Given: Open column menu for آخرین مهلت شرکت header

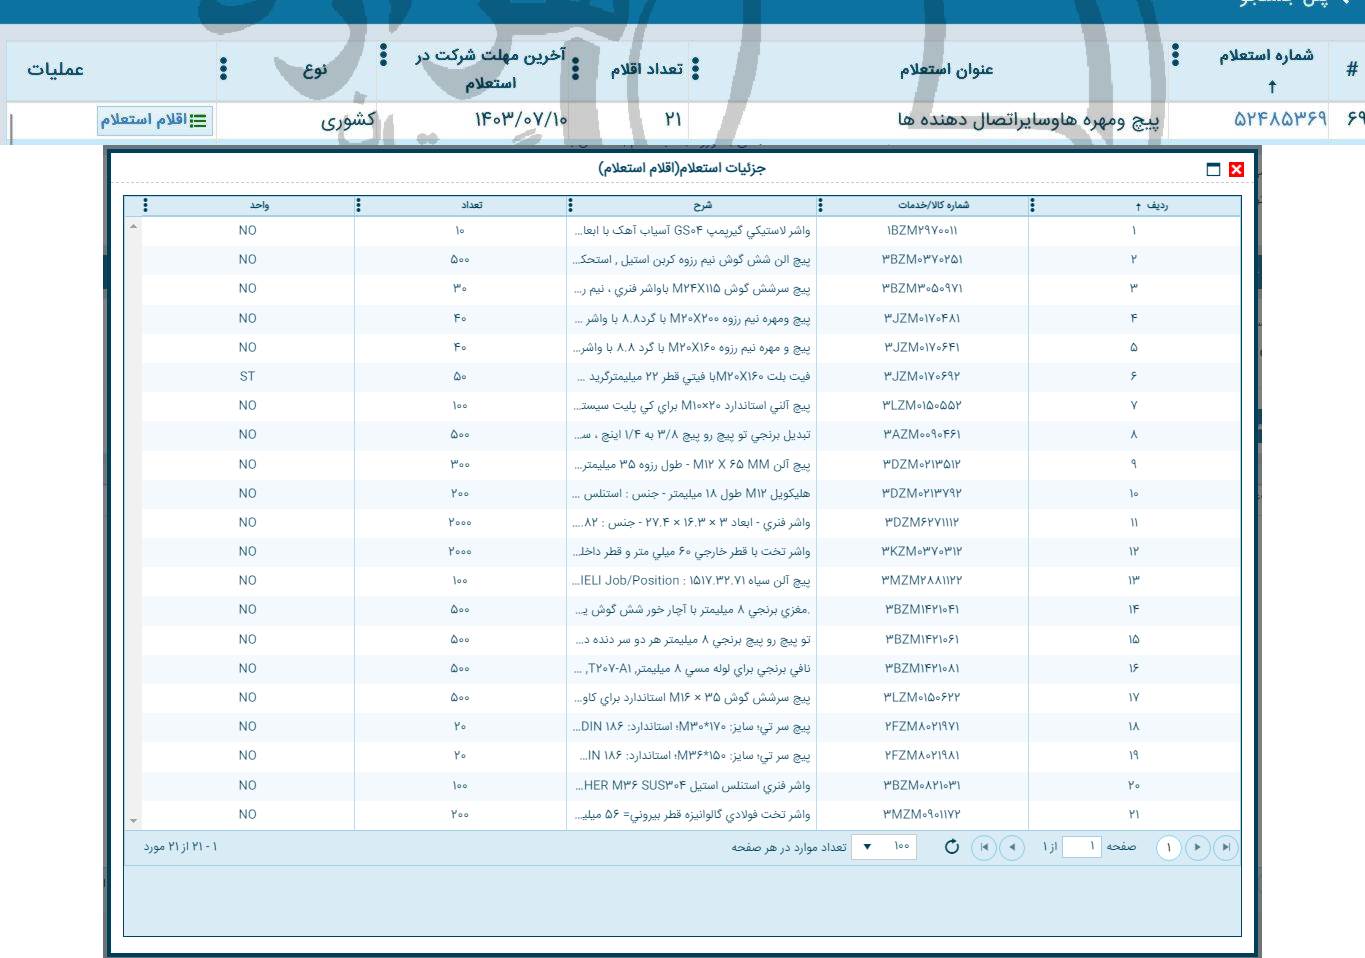Looking at the screenshot, I should [383, 54].
